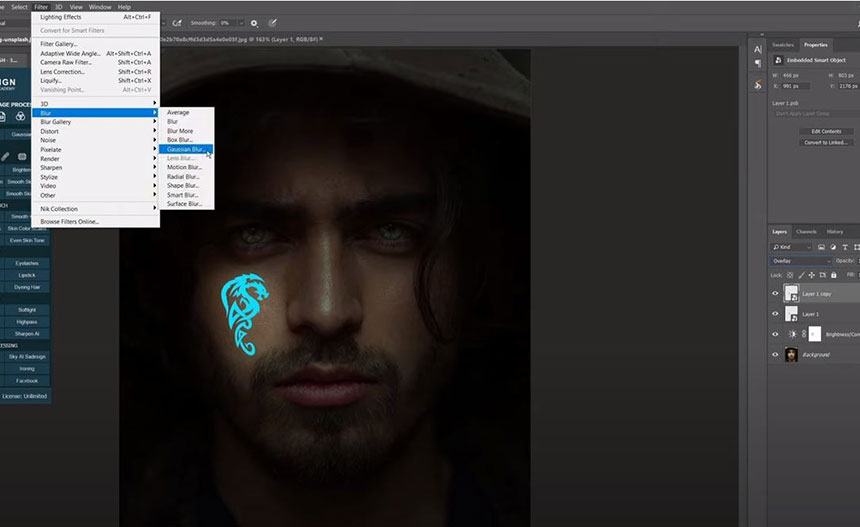The height and width of the screenshot is (527, 860).
Task: Click the smoothing options gear icon
Action: 254,22
